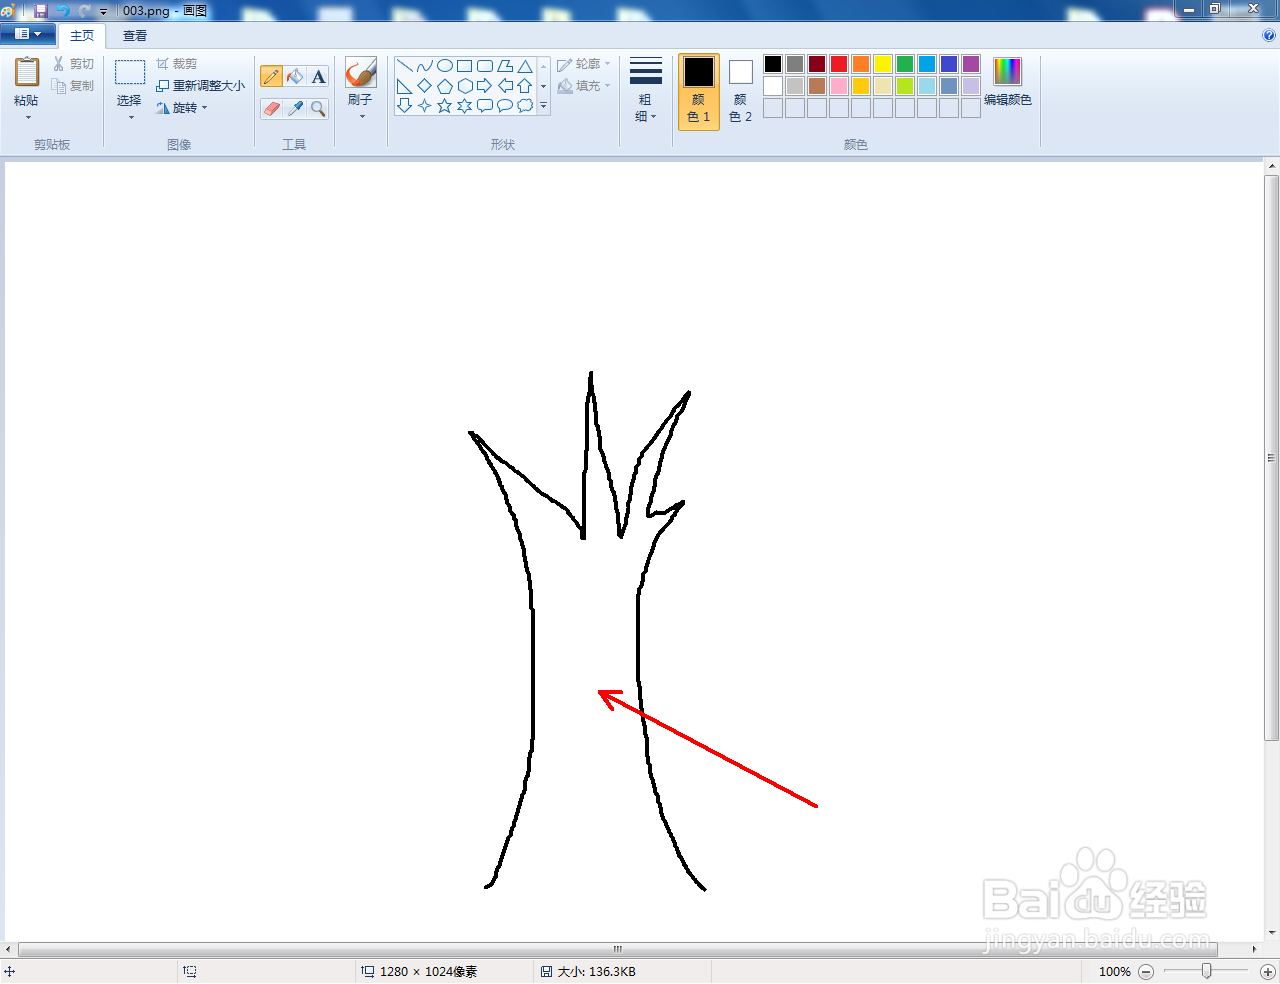
Task: Switch to the 查看 View tab
Action: click(135, 35)
